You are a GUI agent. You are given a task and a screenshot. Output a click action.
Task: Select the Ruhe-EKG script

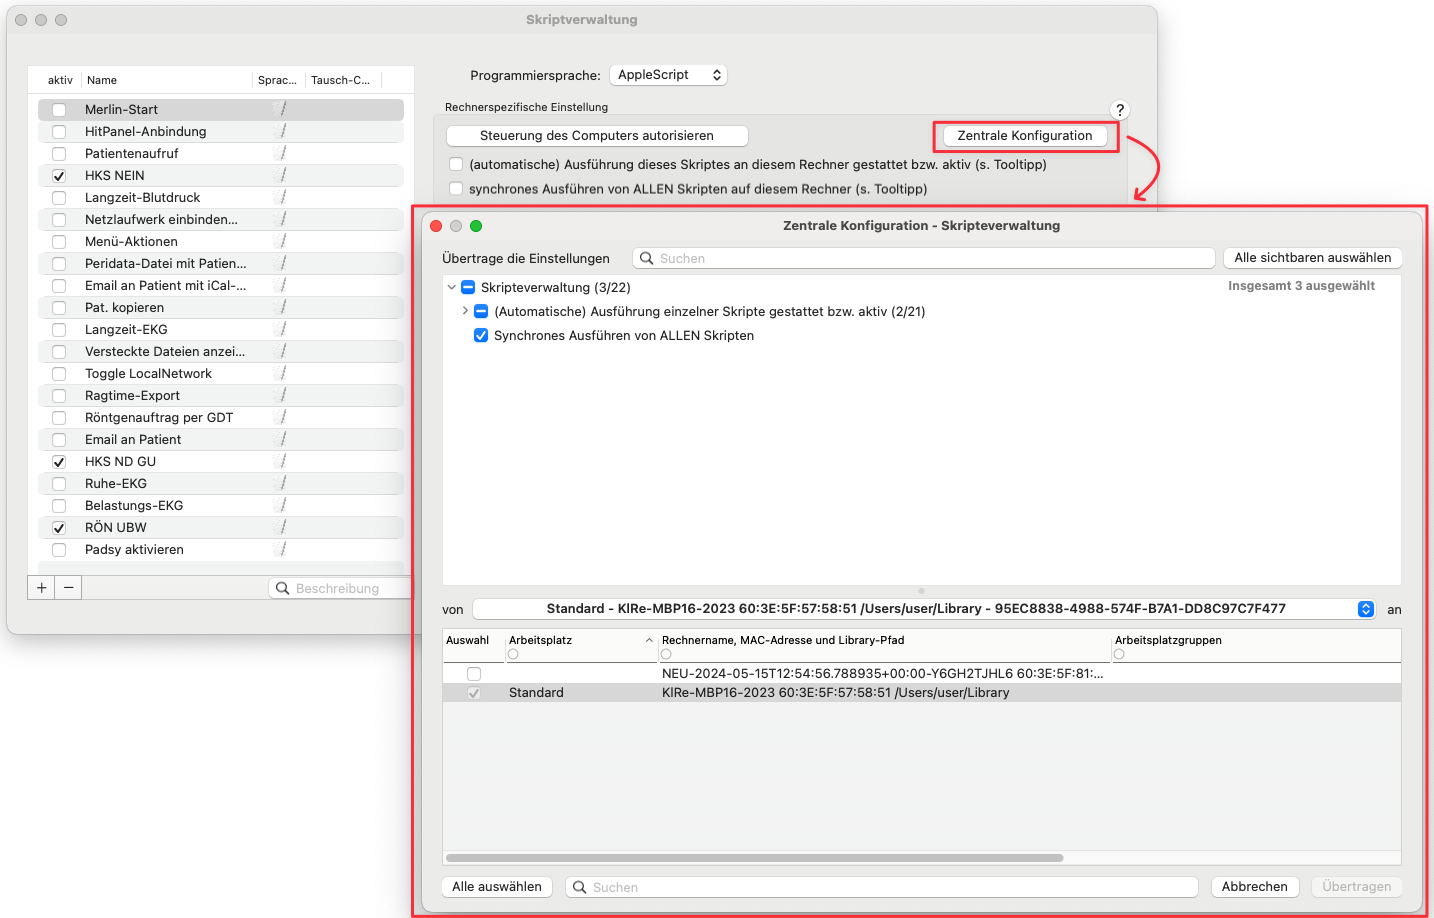221,484
